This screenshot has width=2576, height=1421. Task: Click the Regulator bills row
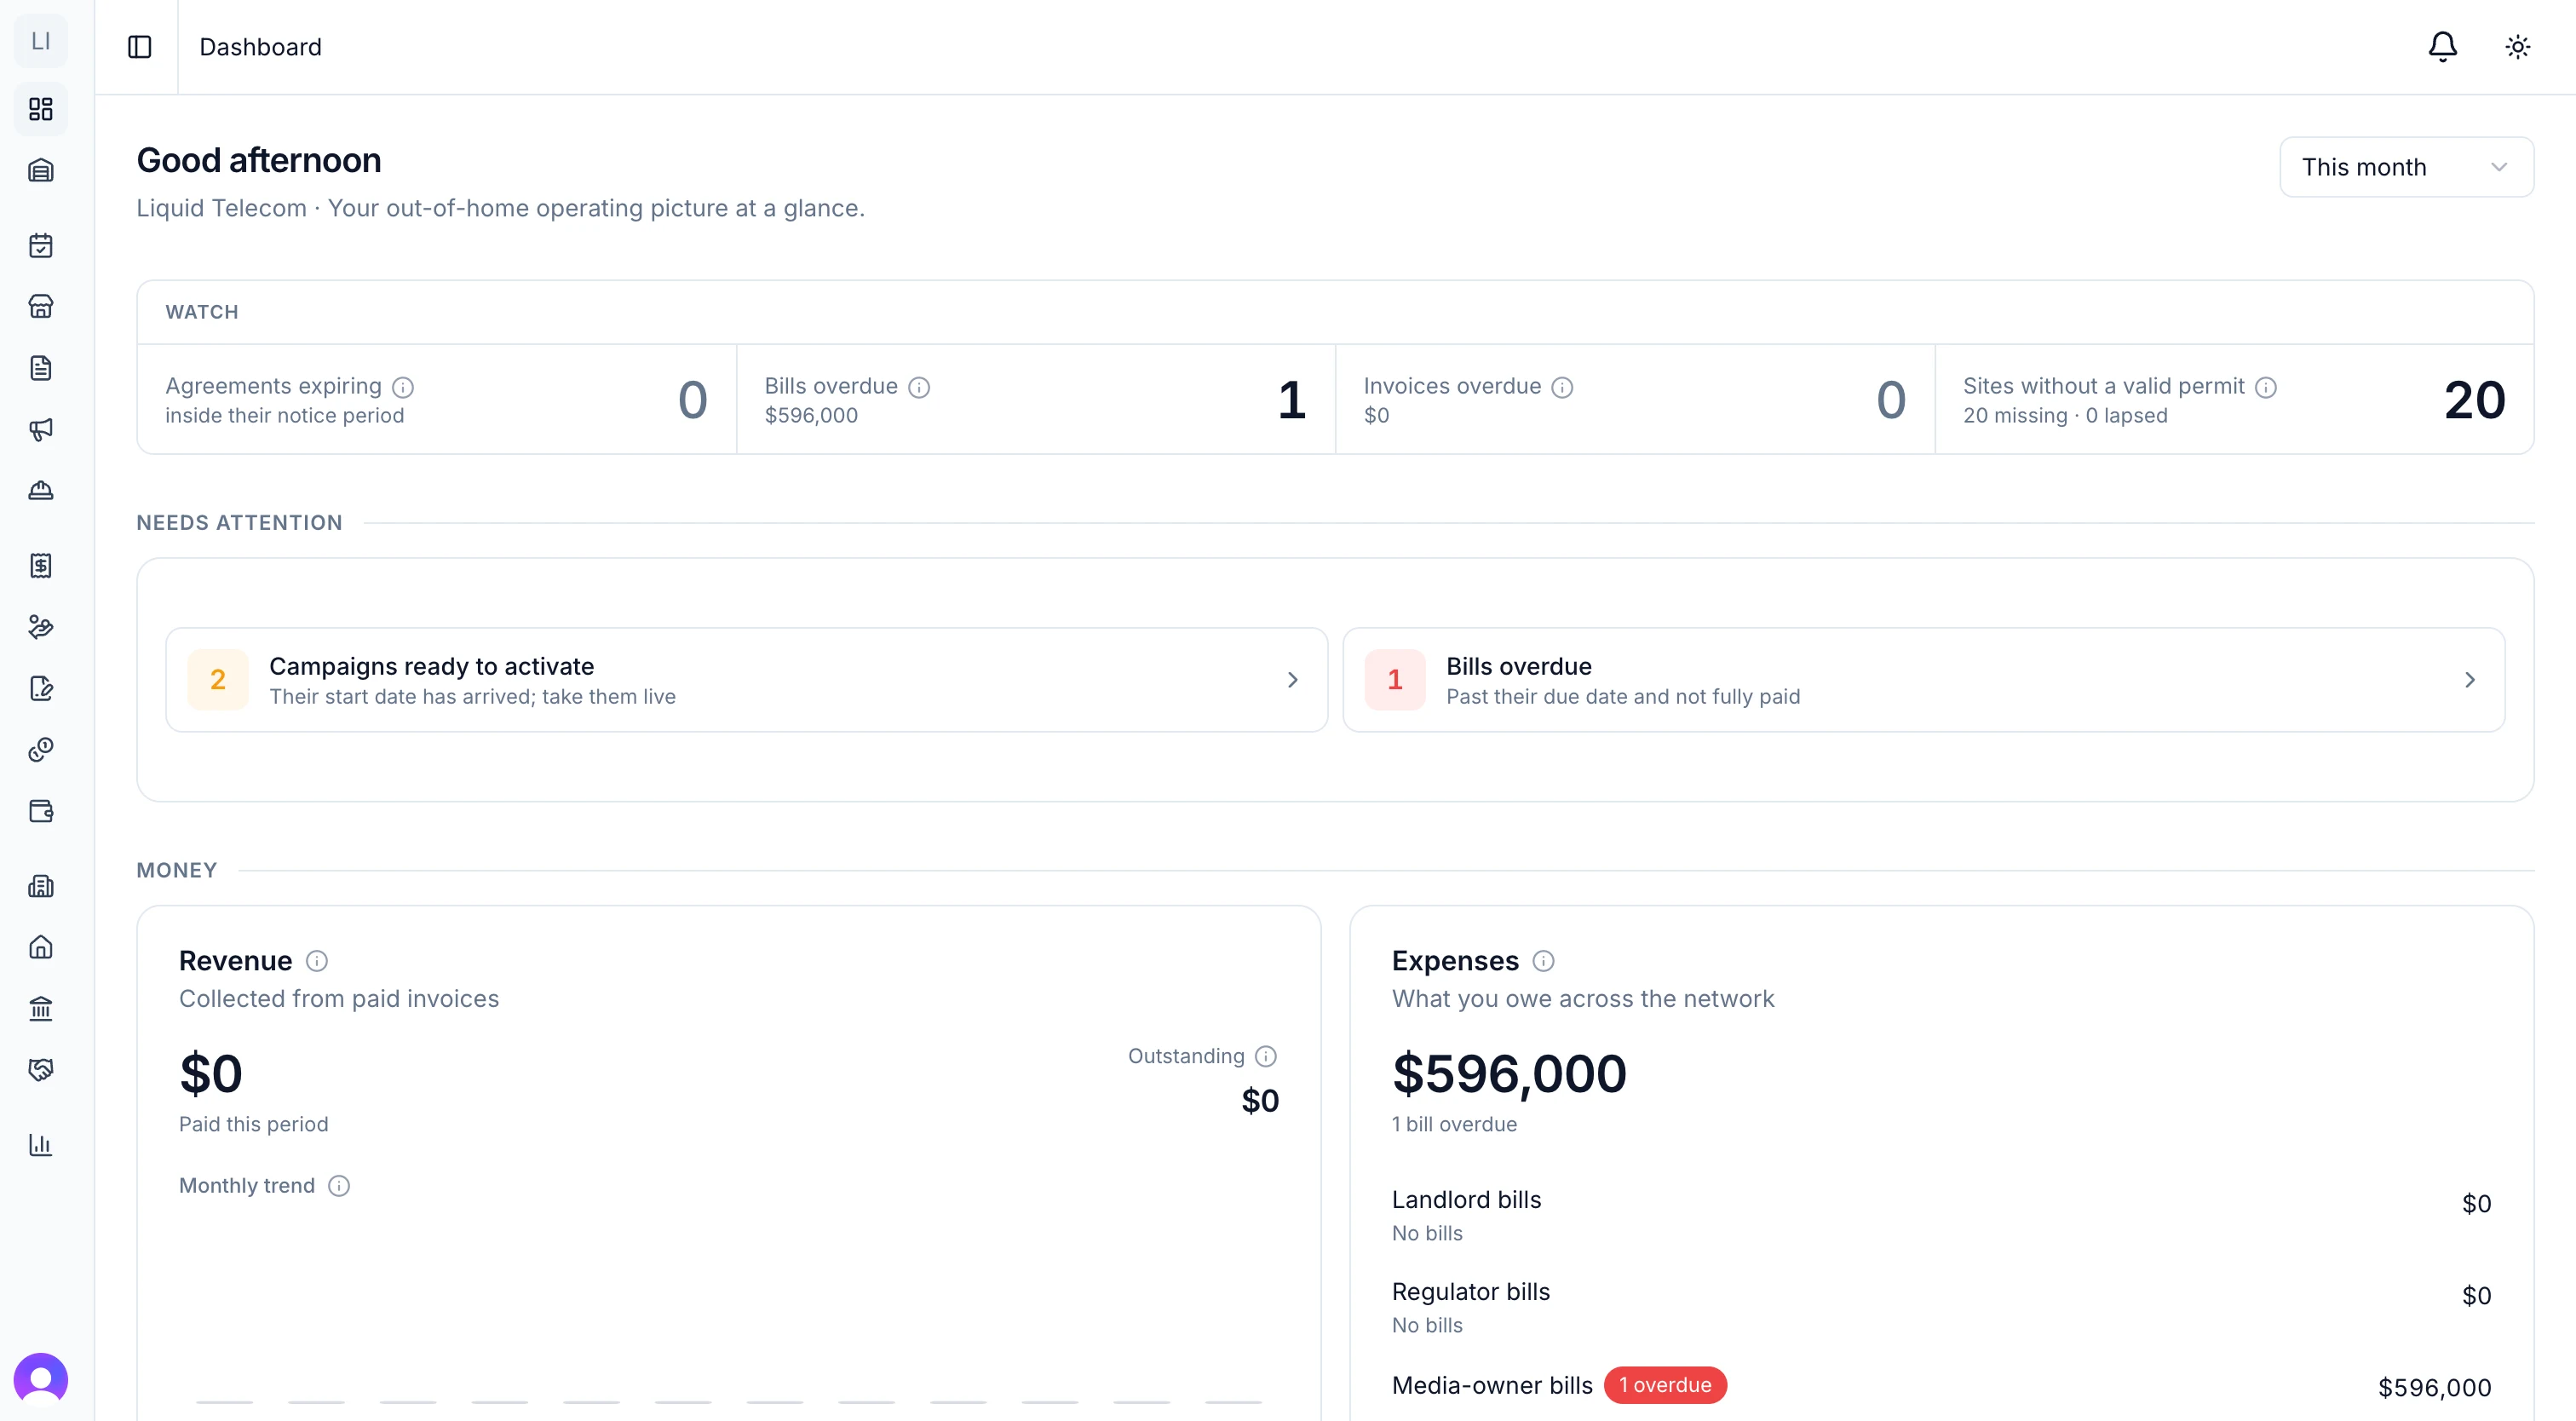click(x=1941, y=1307)
